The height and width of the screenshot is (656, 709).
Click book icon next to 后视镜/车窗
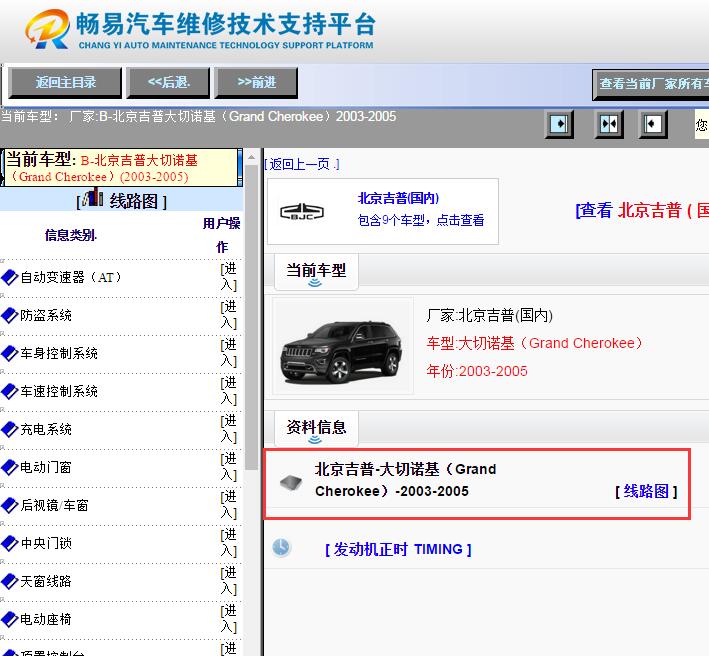click(x=9, y=505)
